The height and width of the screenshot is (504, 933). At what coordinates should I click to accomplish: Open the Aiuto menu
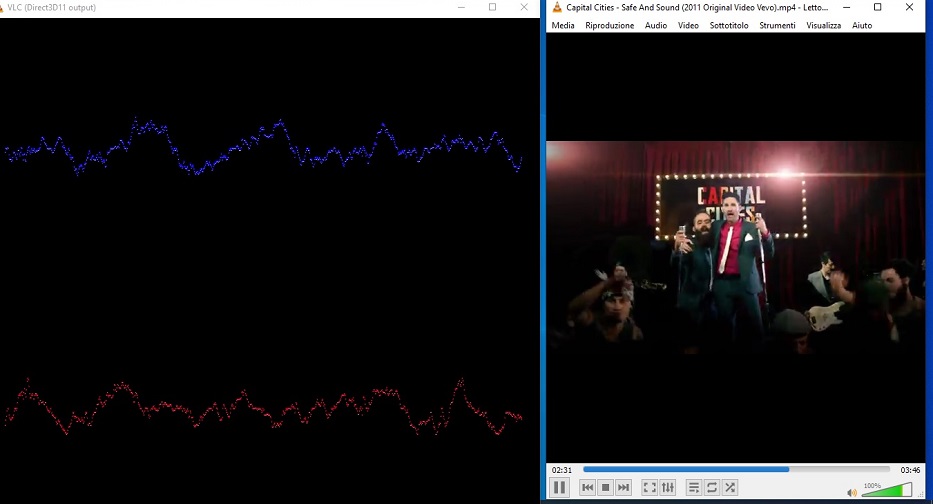(862, 25)
